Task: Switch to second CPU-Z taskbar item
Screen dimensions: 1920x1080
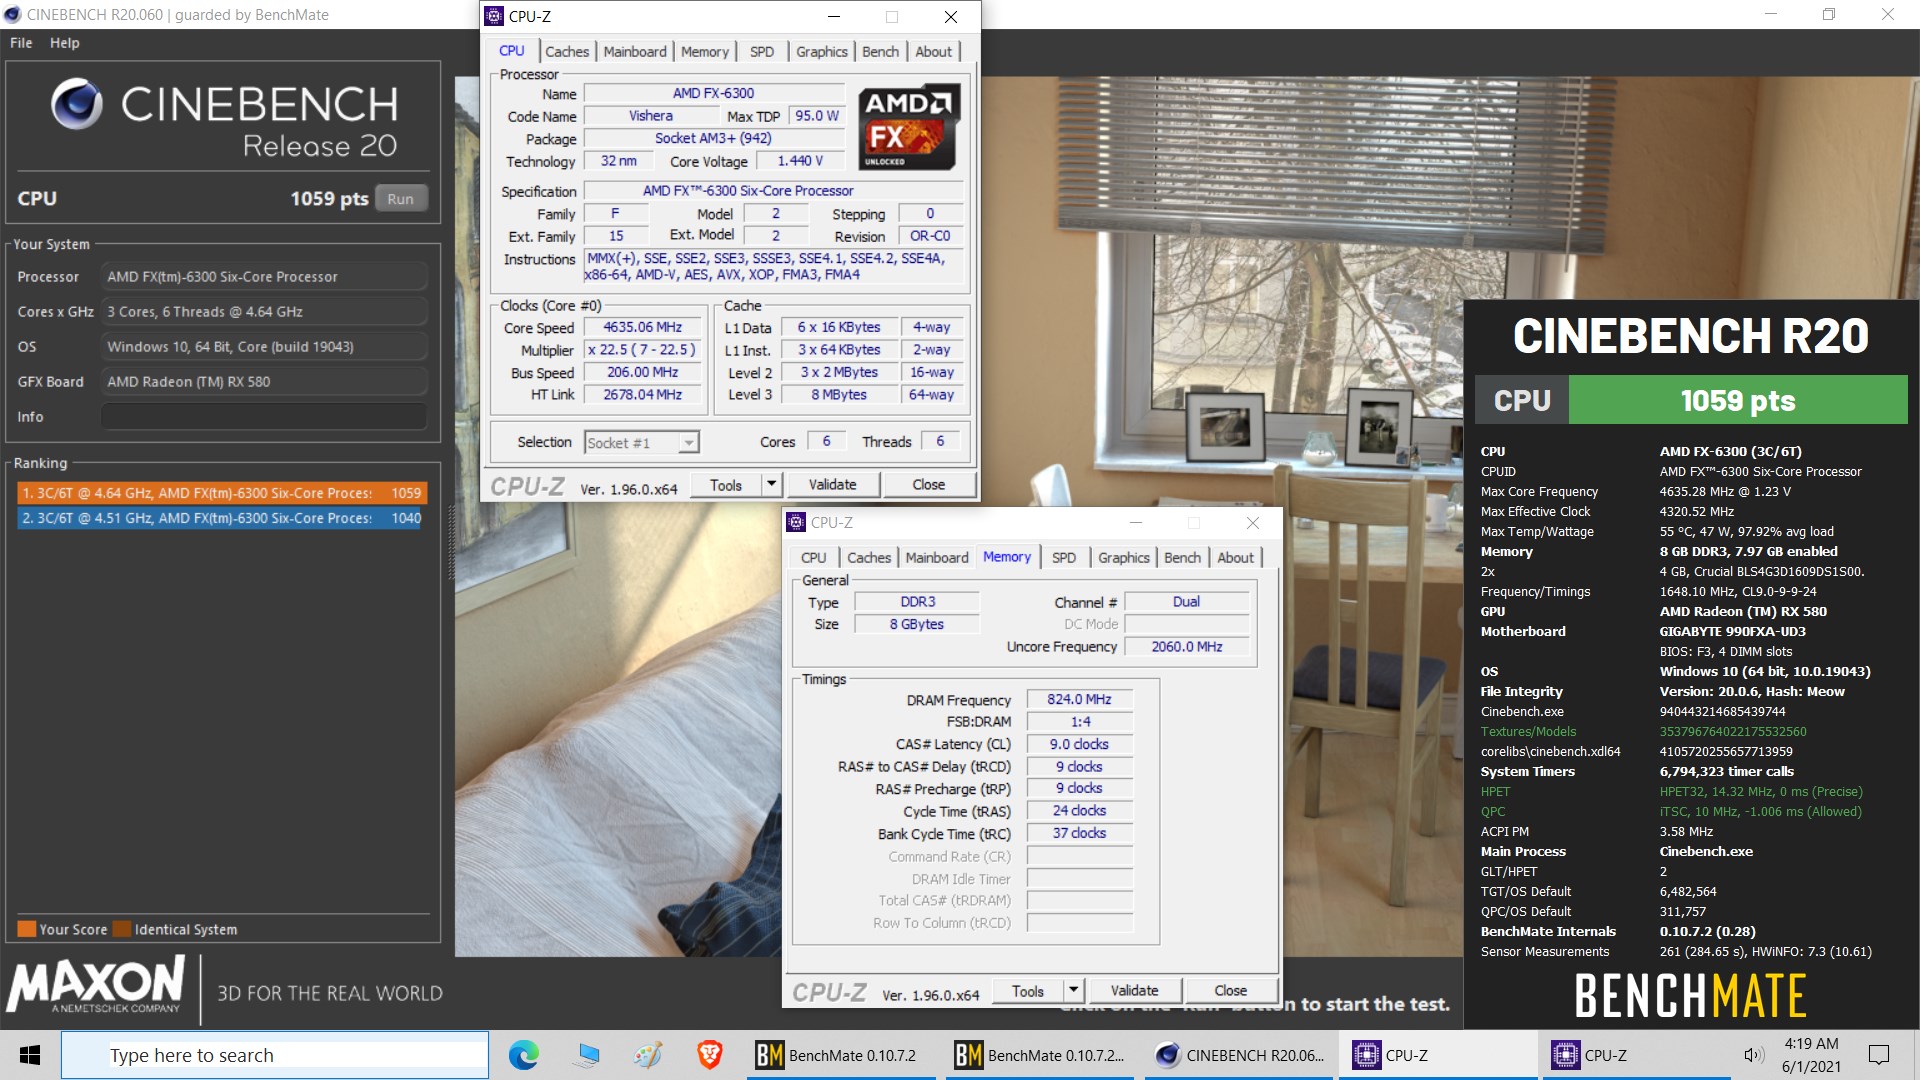Action: [1638, 1055]
